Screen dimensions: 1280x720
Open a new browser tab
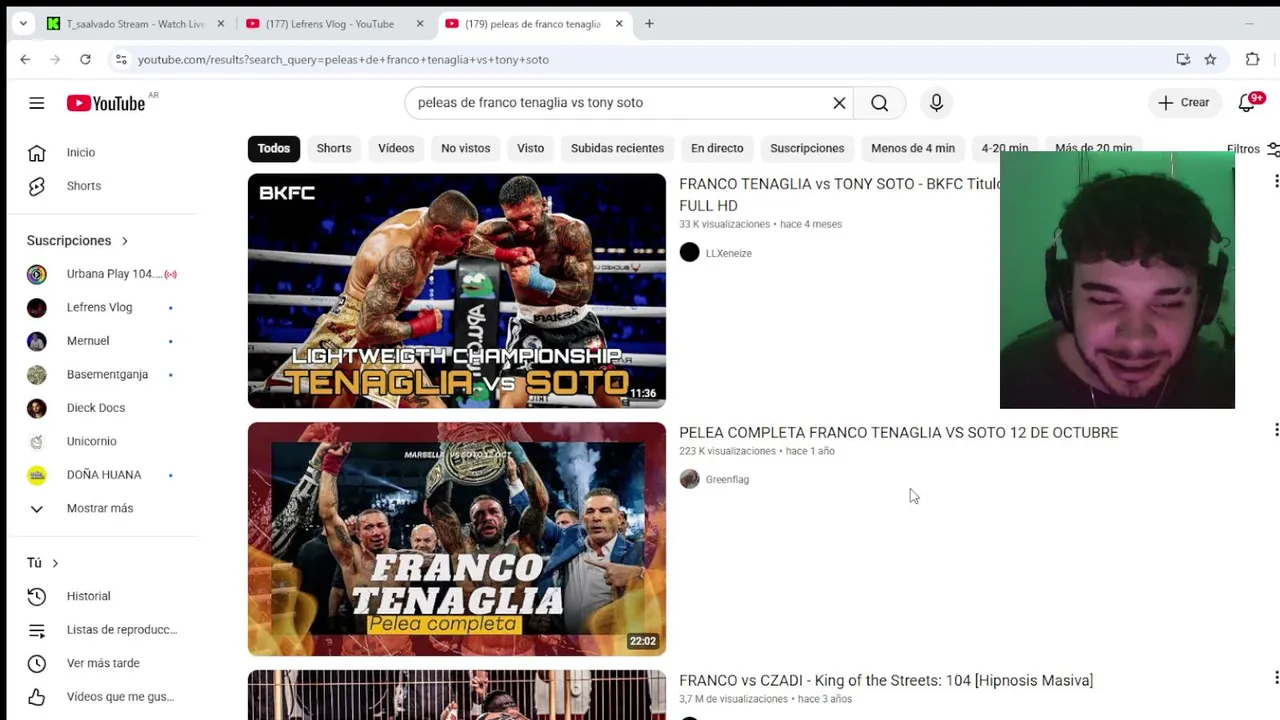(x=649, y=24)
